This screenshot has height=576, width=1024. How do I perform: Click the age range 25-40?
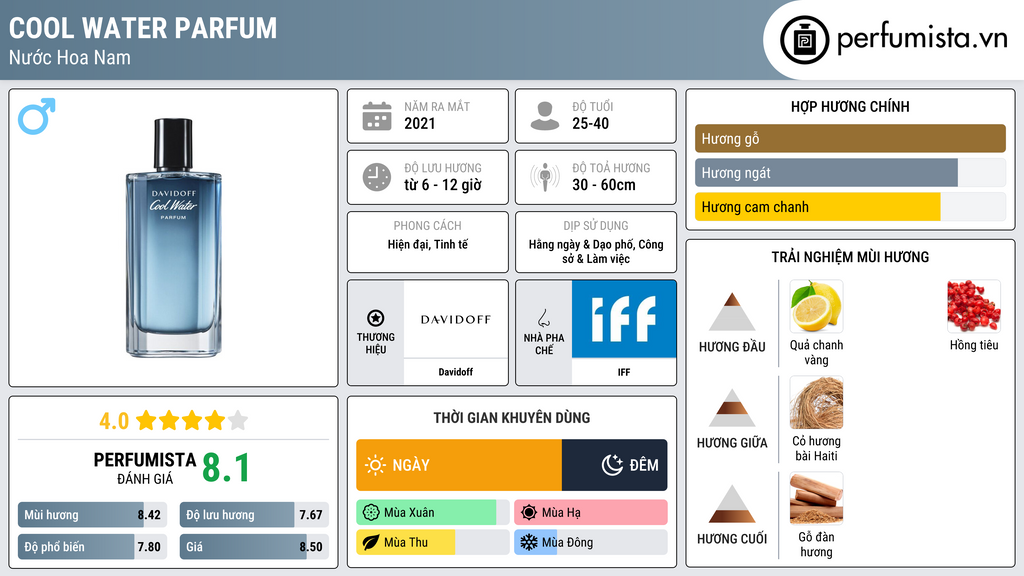click(590, 123)
